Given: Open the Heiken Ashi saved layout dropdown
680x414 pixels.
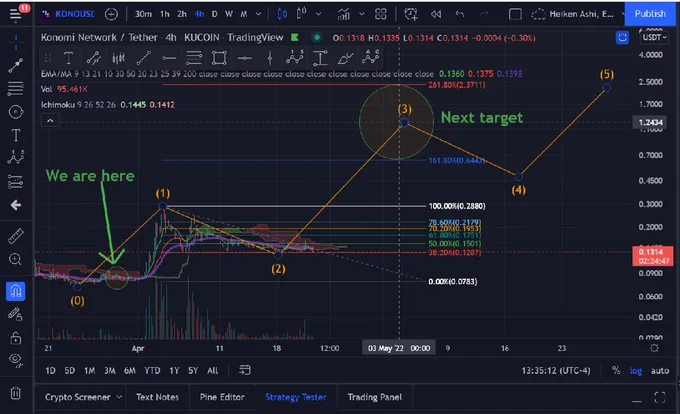Looking at the screenshot, I should [577, 14].
